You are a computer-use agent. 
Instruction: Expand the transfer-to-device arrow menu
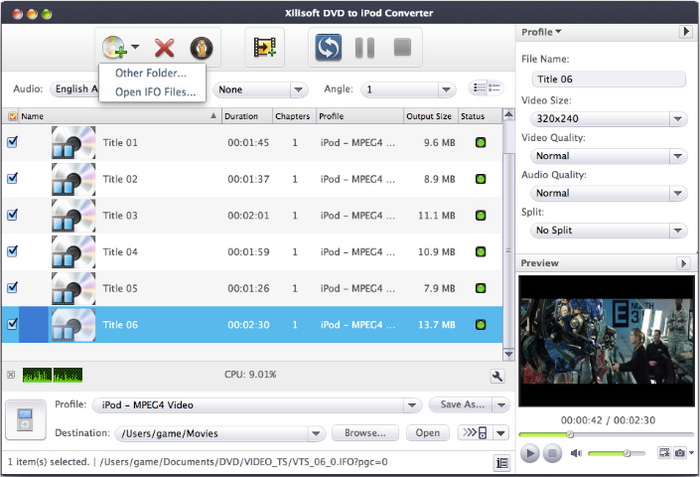point(501,433)
